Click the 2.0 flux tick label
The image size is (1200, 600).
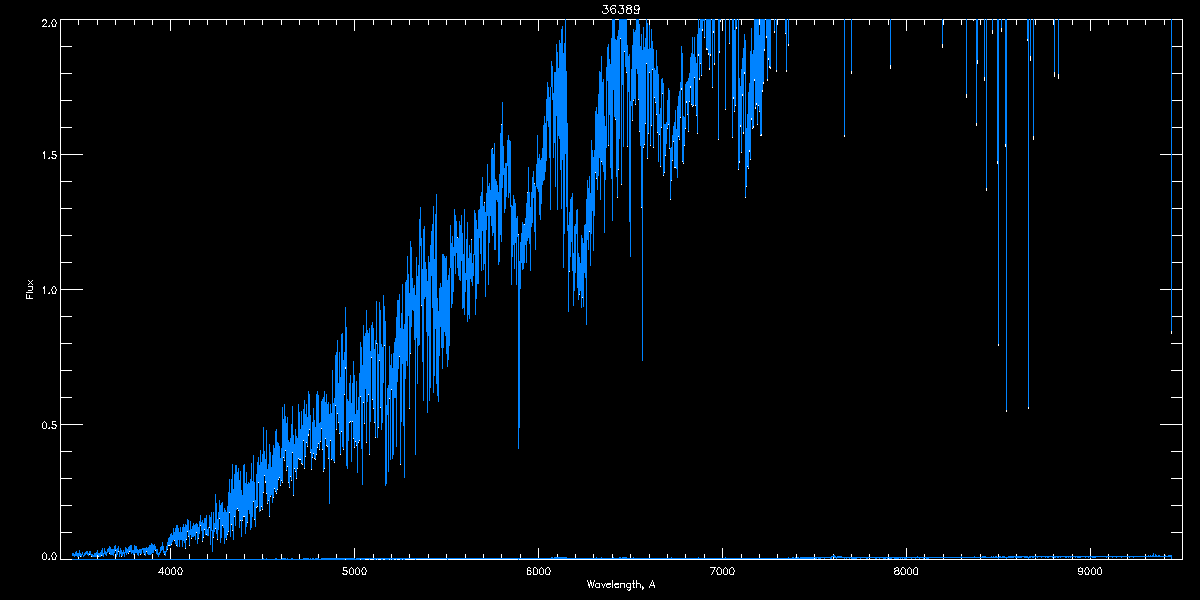pyautogui.click(x=47, y=22)
